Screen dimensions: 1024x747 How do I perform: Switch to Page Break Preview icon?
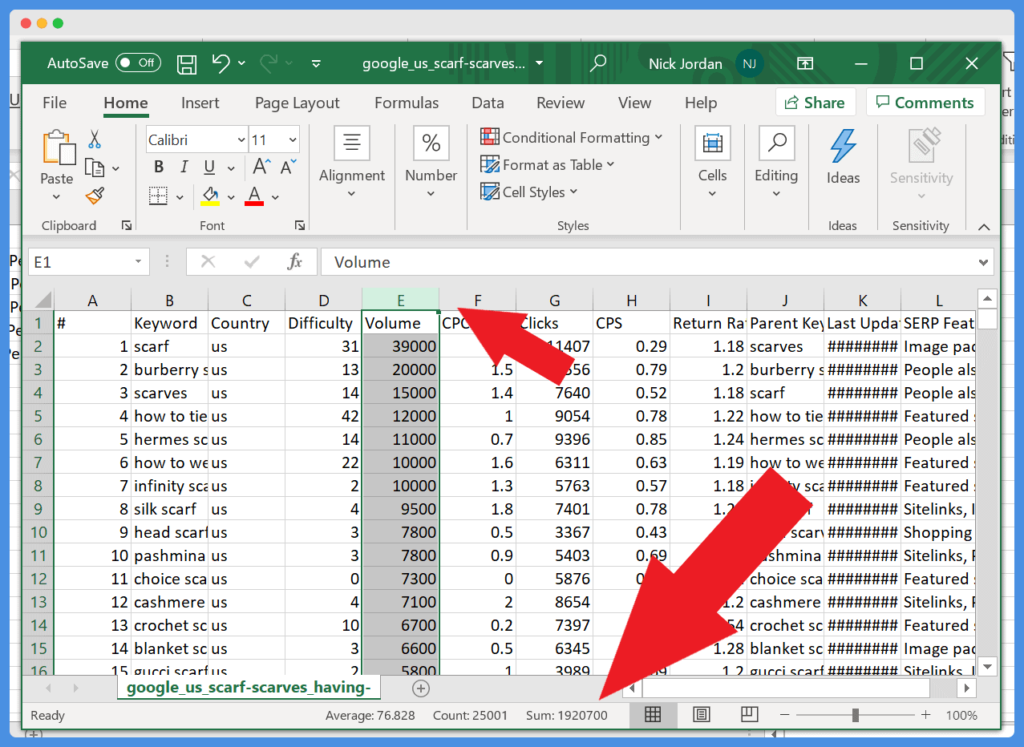tap(749, 715)
